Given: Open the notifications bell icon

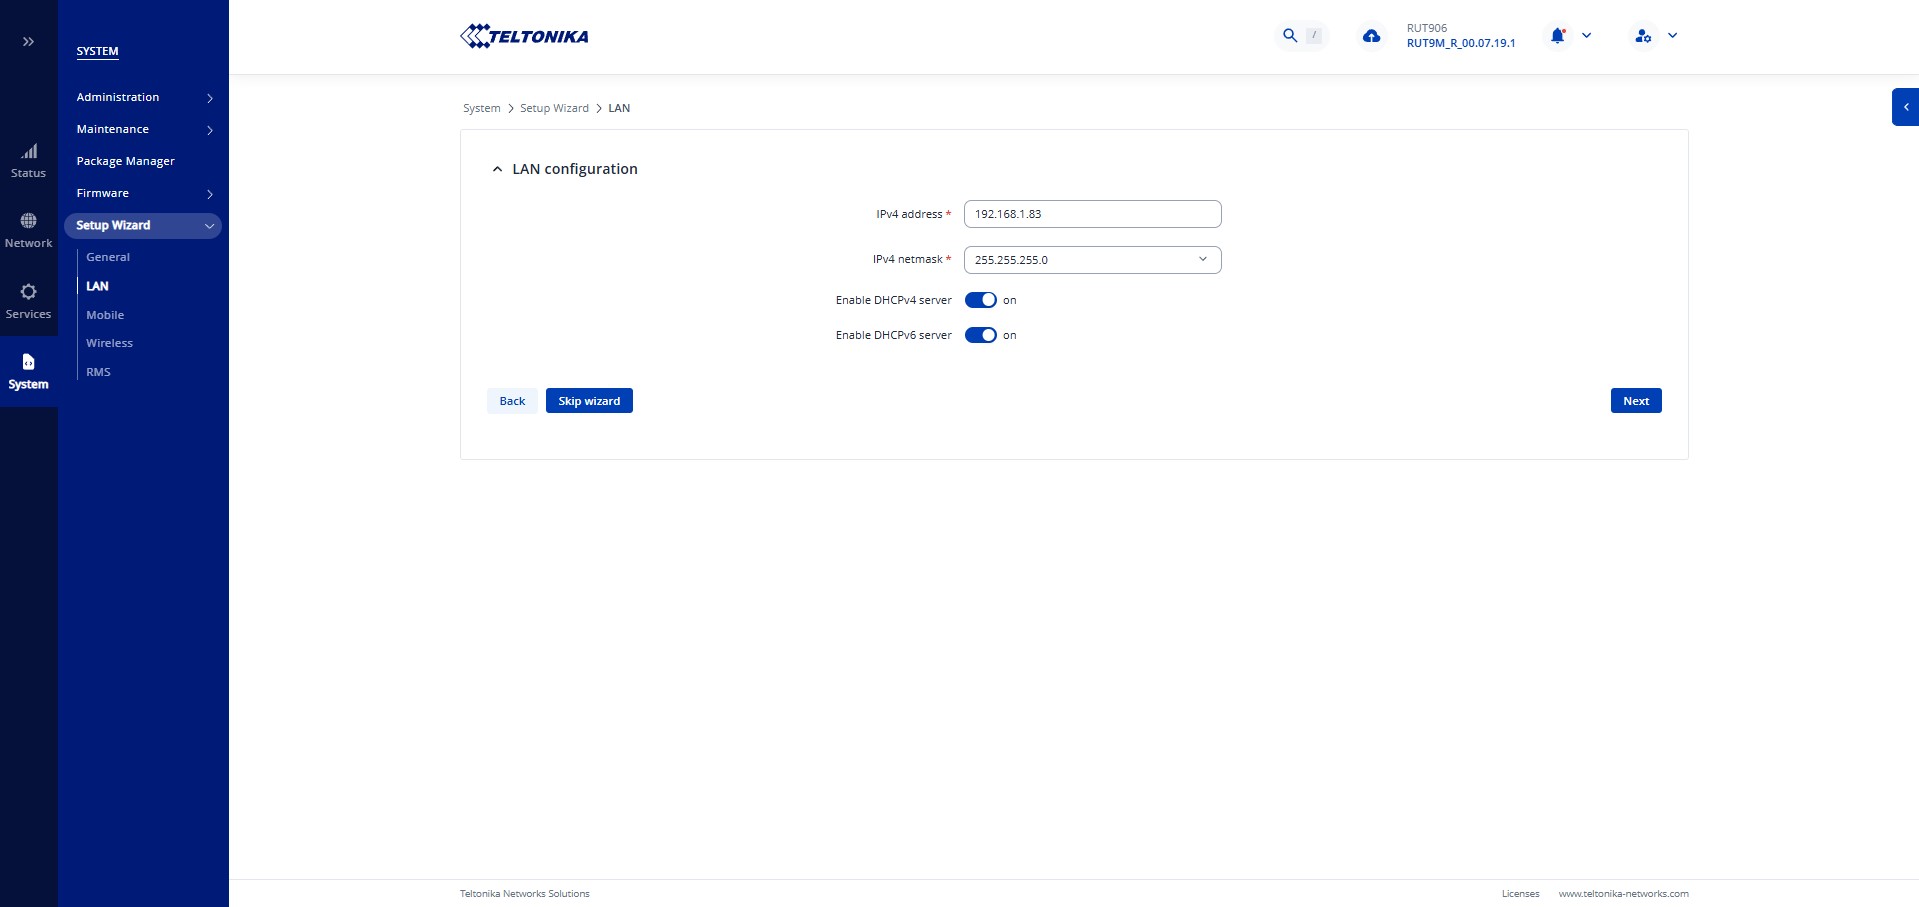Looking at the screenshot, I should pos(1557,36).
